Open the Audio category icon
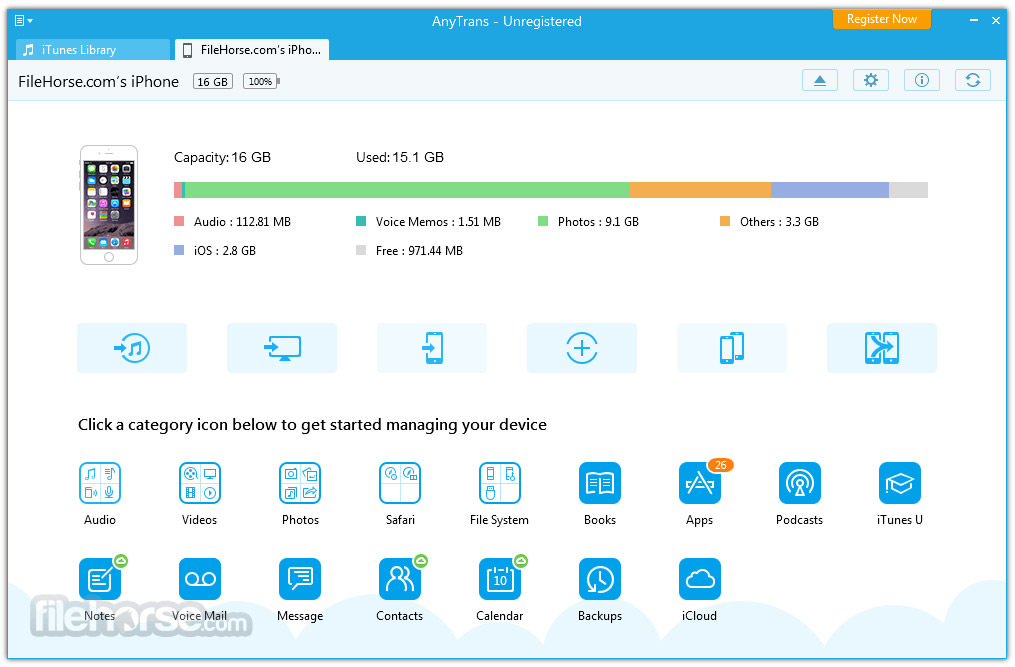Image resolution: width=1015 pixels, height=667 pixels. pos(100,483)
